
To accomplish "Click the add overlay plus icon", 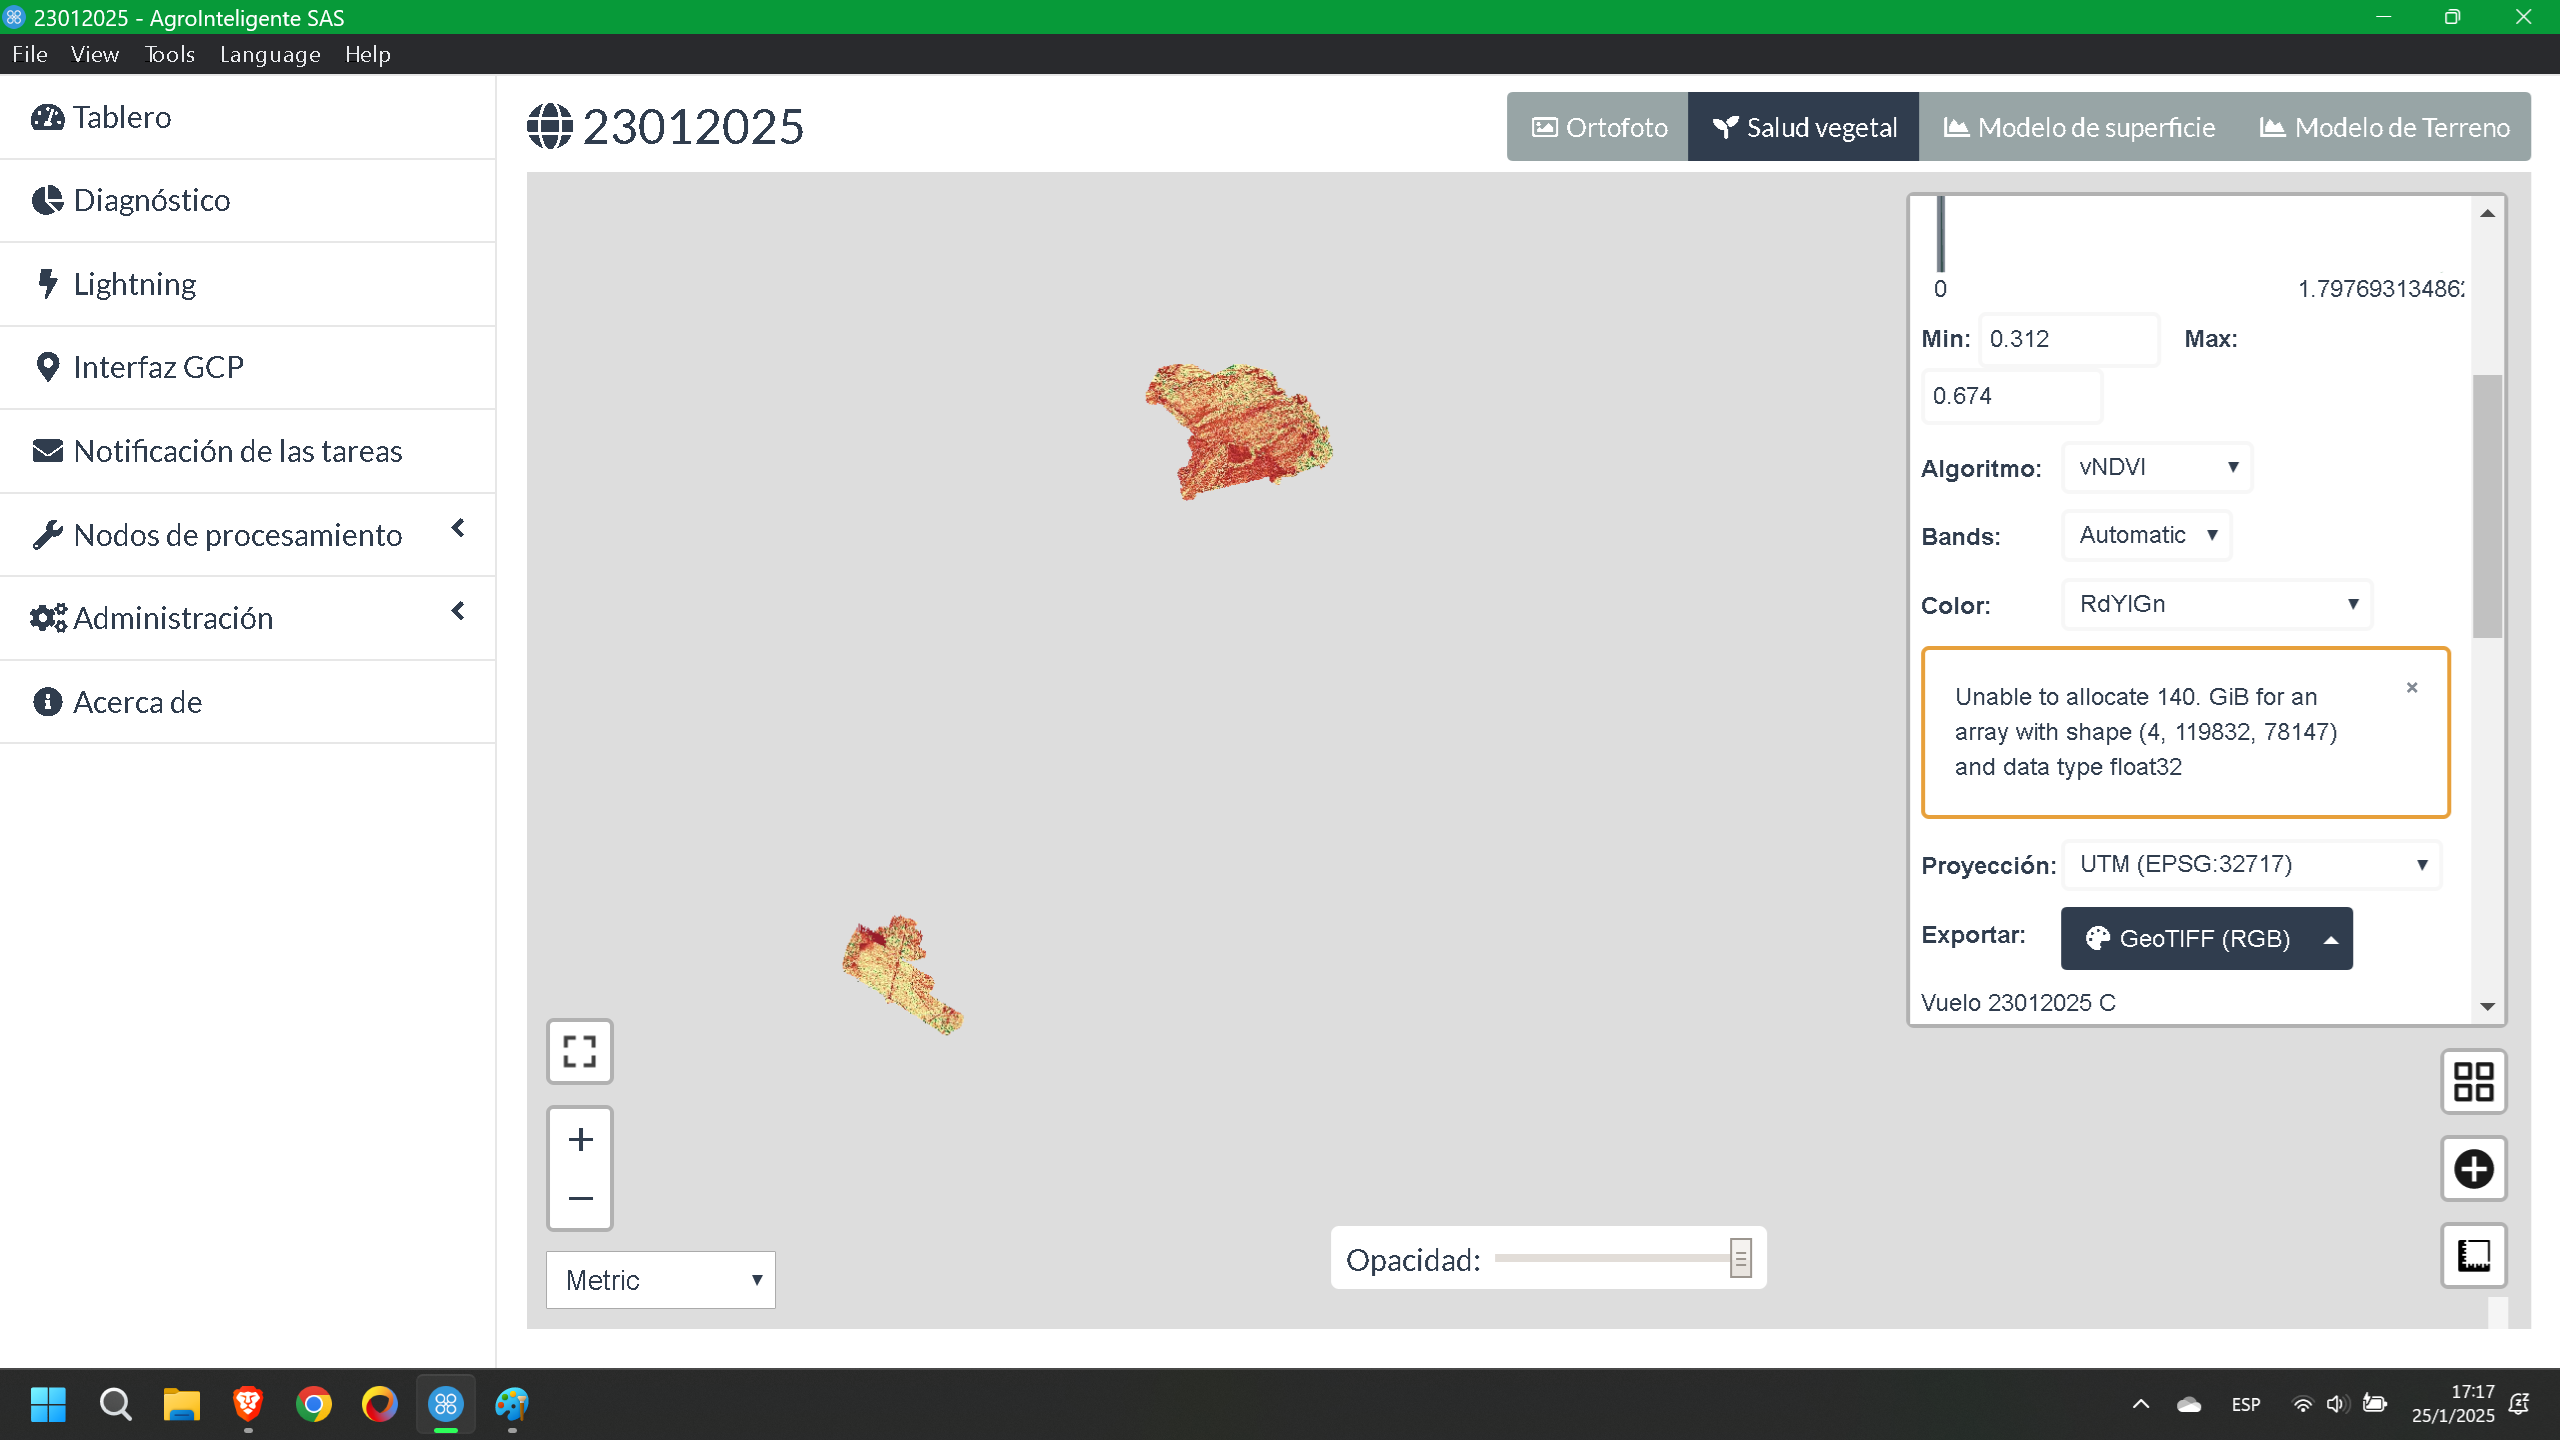I will coord(2474,1169).
